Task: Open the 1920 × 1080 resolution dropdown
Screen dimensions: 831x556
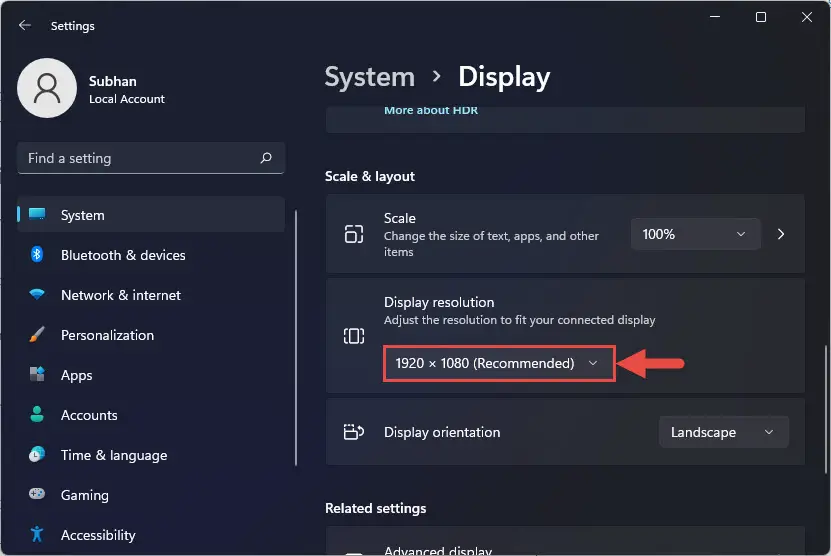Action: (x=499, y=363)
